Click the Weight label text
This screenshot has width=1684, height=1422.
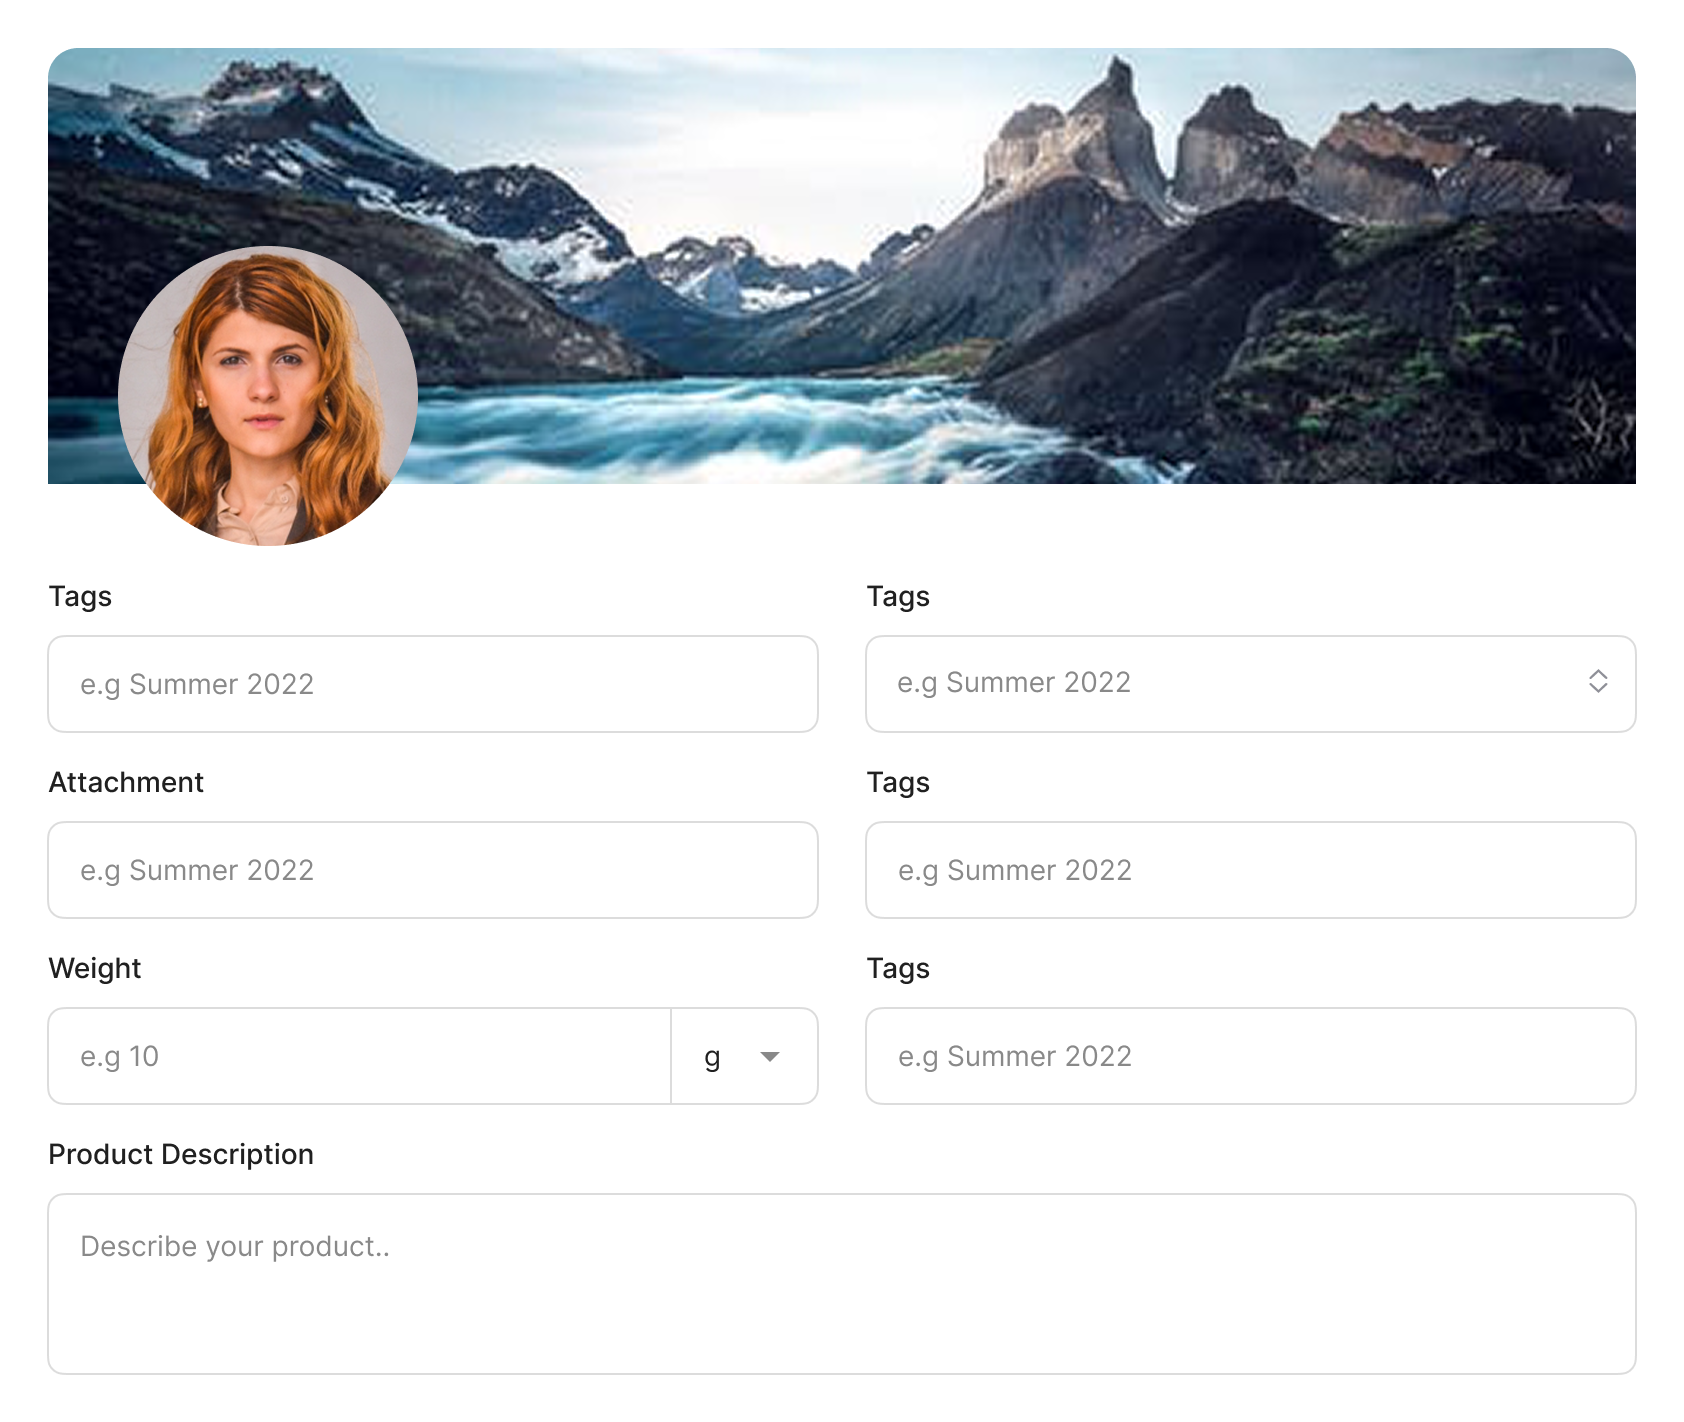click(95, 968)
